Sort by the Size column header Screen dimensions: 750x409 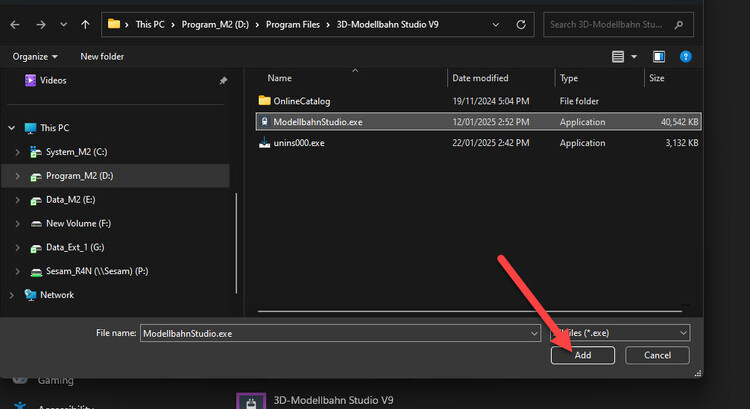click(656, 78)
